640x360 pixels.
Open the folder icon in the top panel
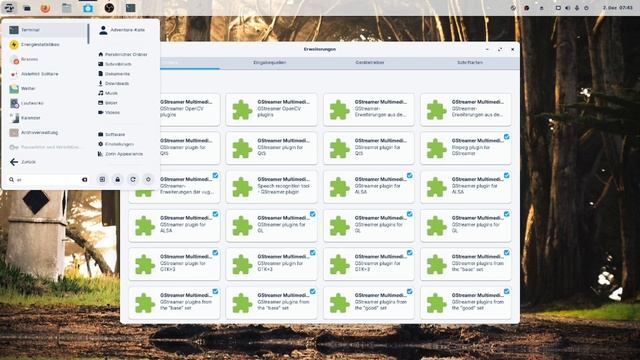67,8
